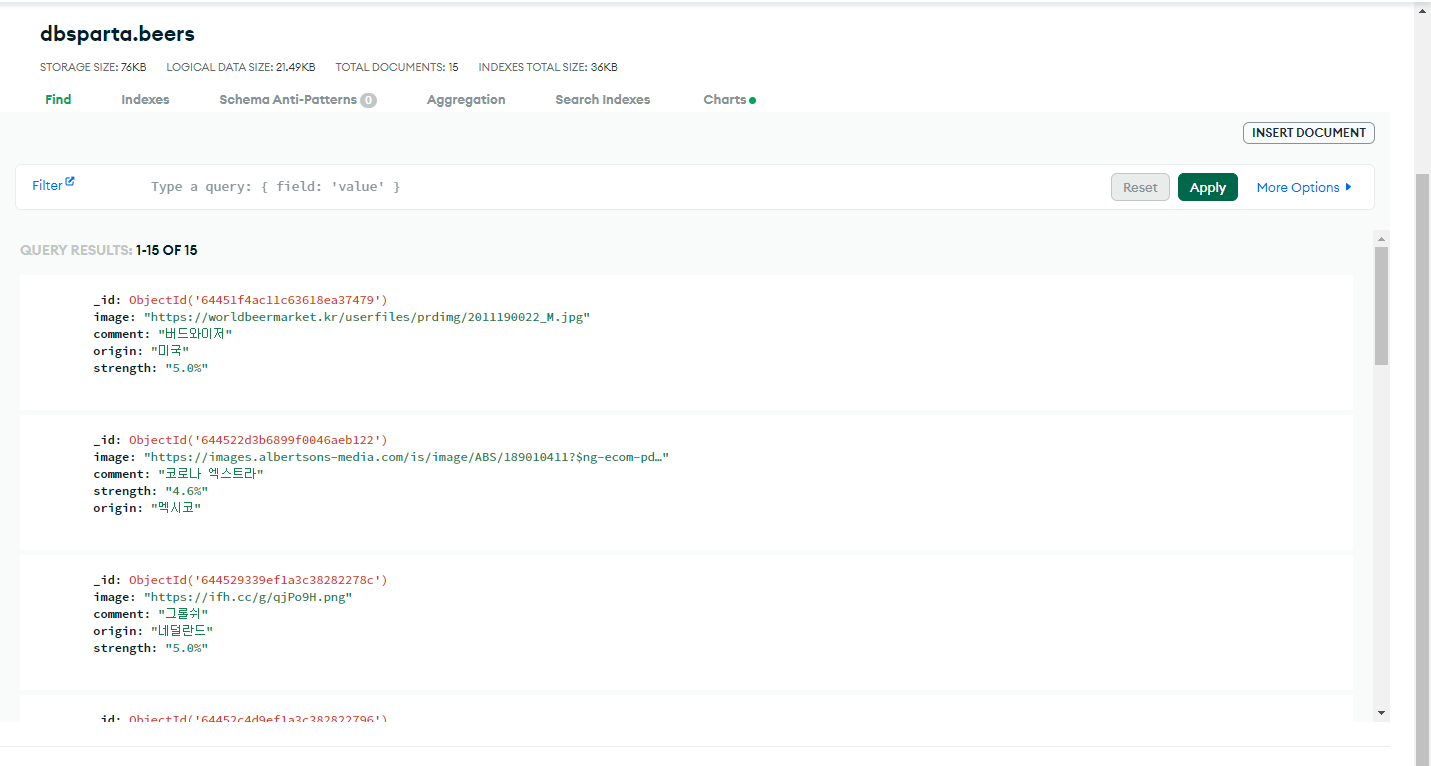This screenshot has width=1431, height=766.
Task: Click the results list scroll-up arrow
Action: [x=1382, y=239]
